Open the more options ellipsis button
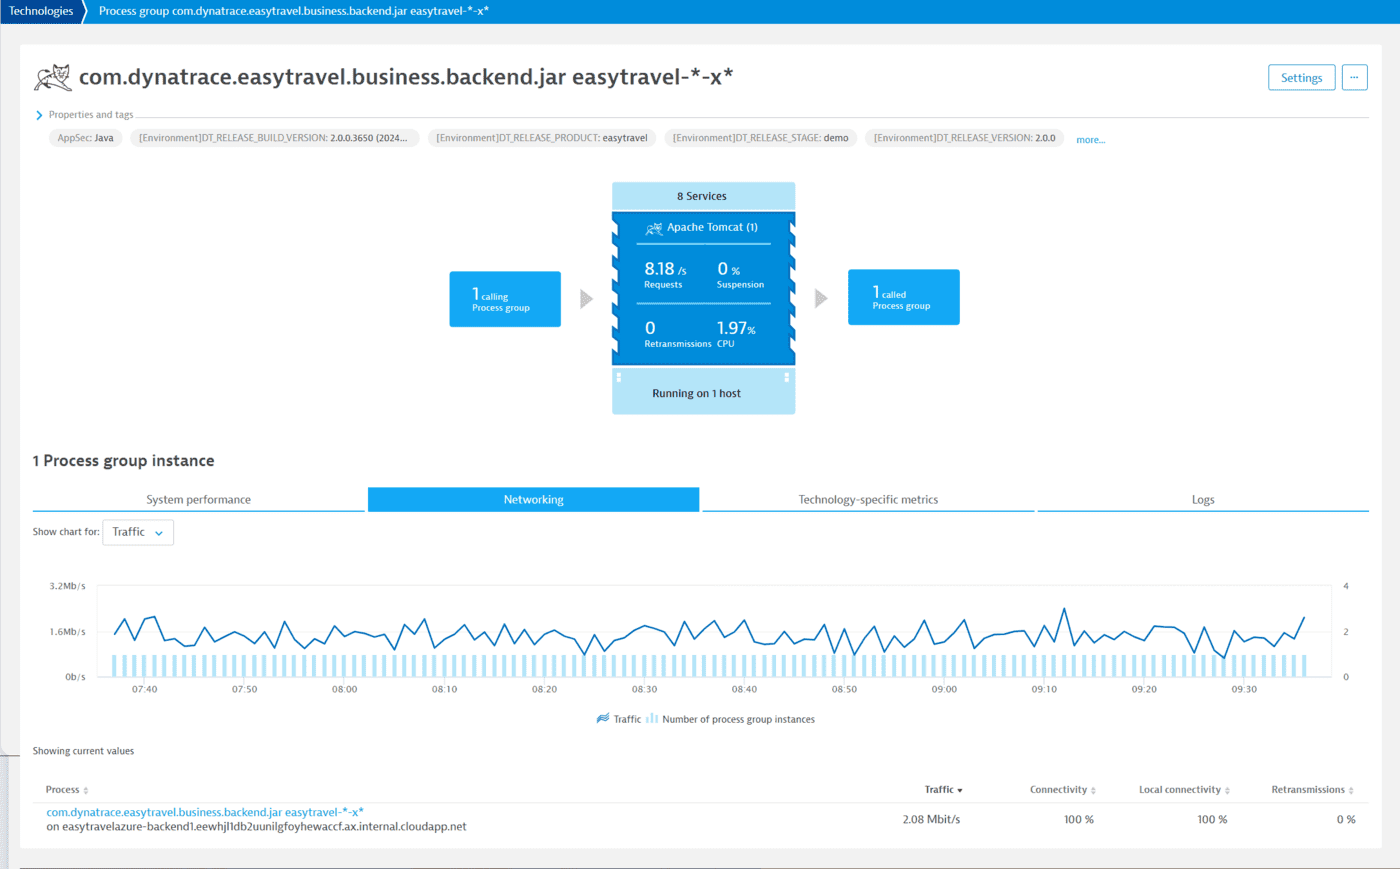The width and height of the screenshot is (1400, 869). (1354, 77)
